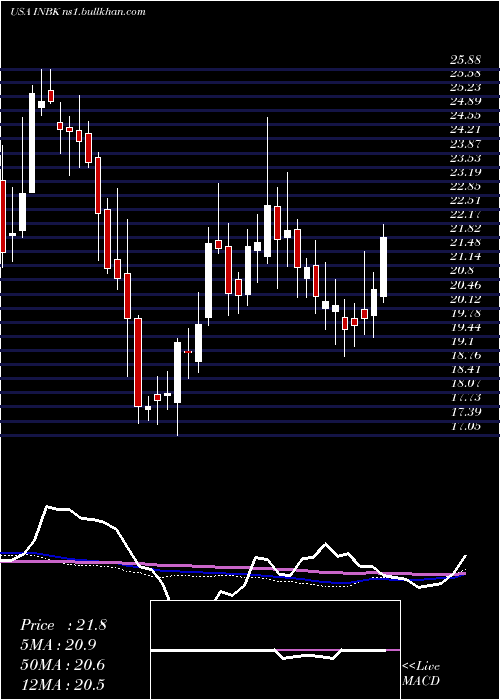Select the 22.51 price axis label
This screenshot has height=700, width=500.
tap(464, 200)
